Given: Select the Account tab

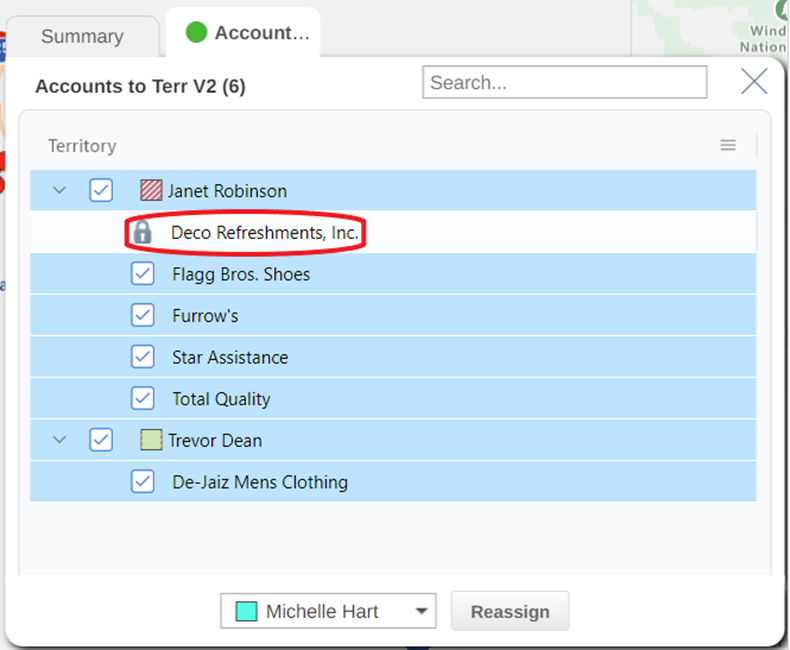Looking at the screenshot, I should (243, 33).
